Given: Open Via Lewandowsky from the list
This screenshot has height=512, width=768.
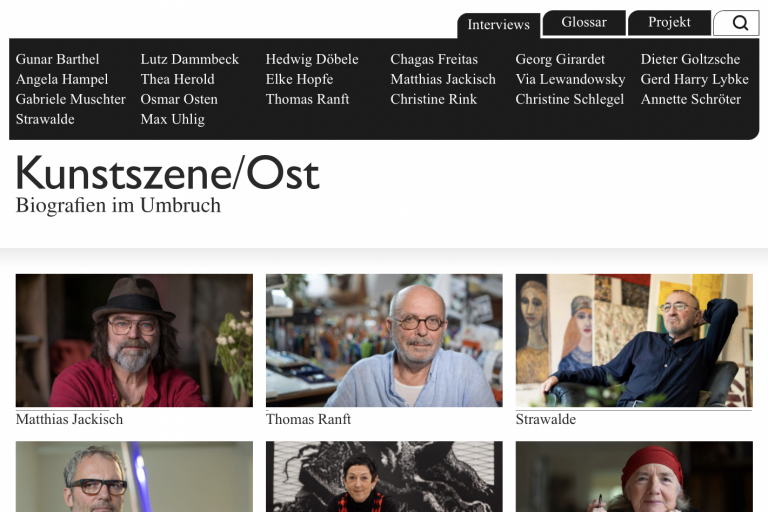Looking at the screenshot, I should [570, 79].
